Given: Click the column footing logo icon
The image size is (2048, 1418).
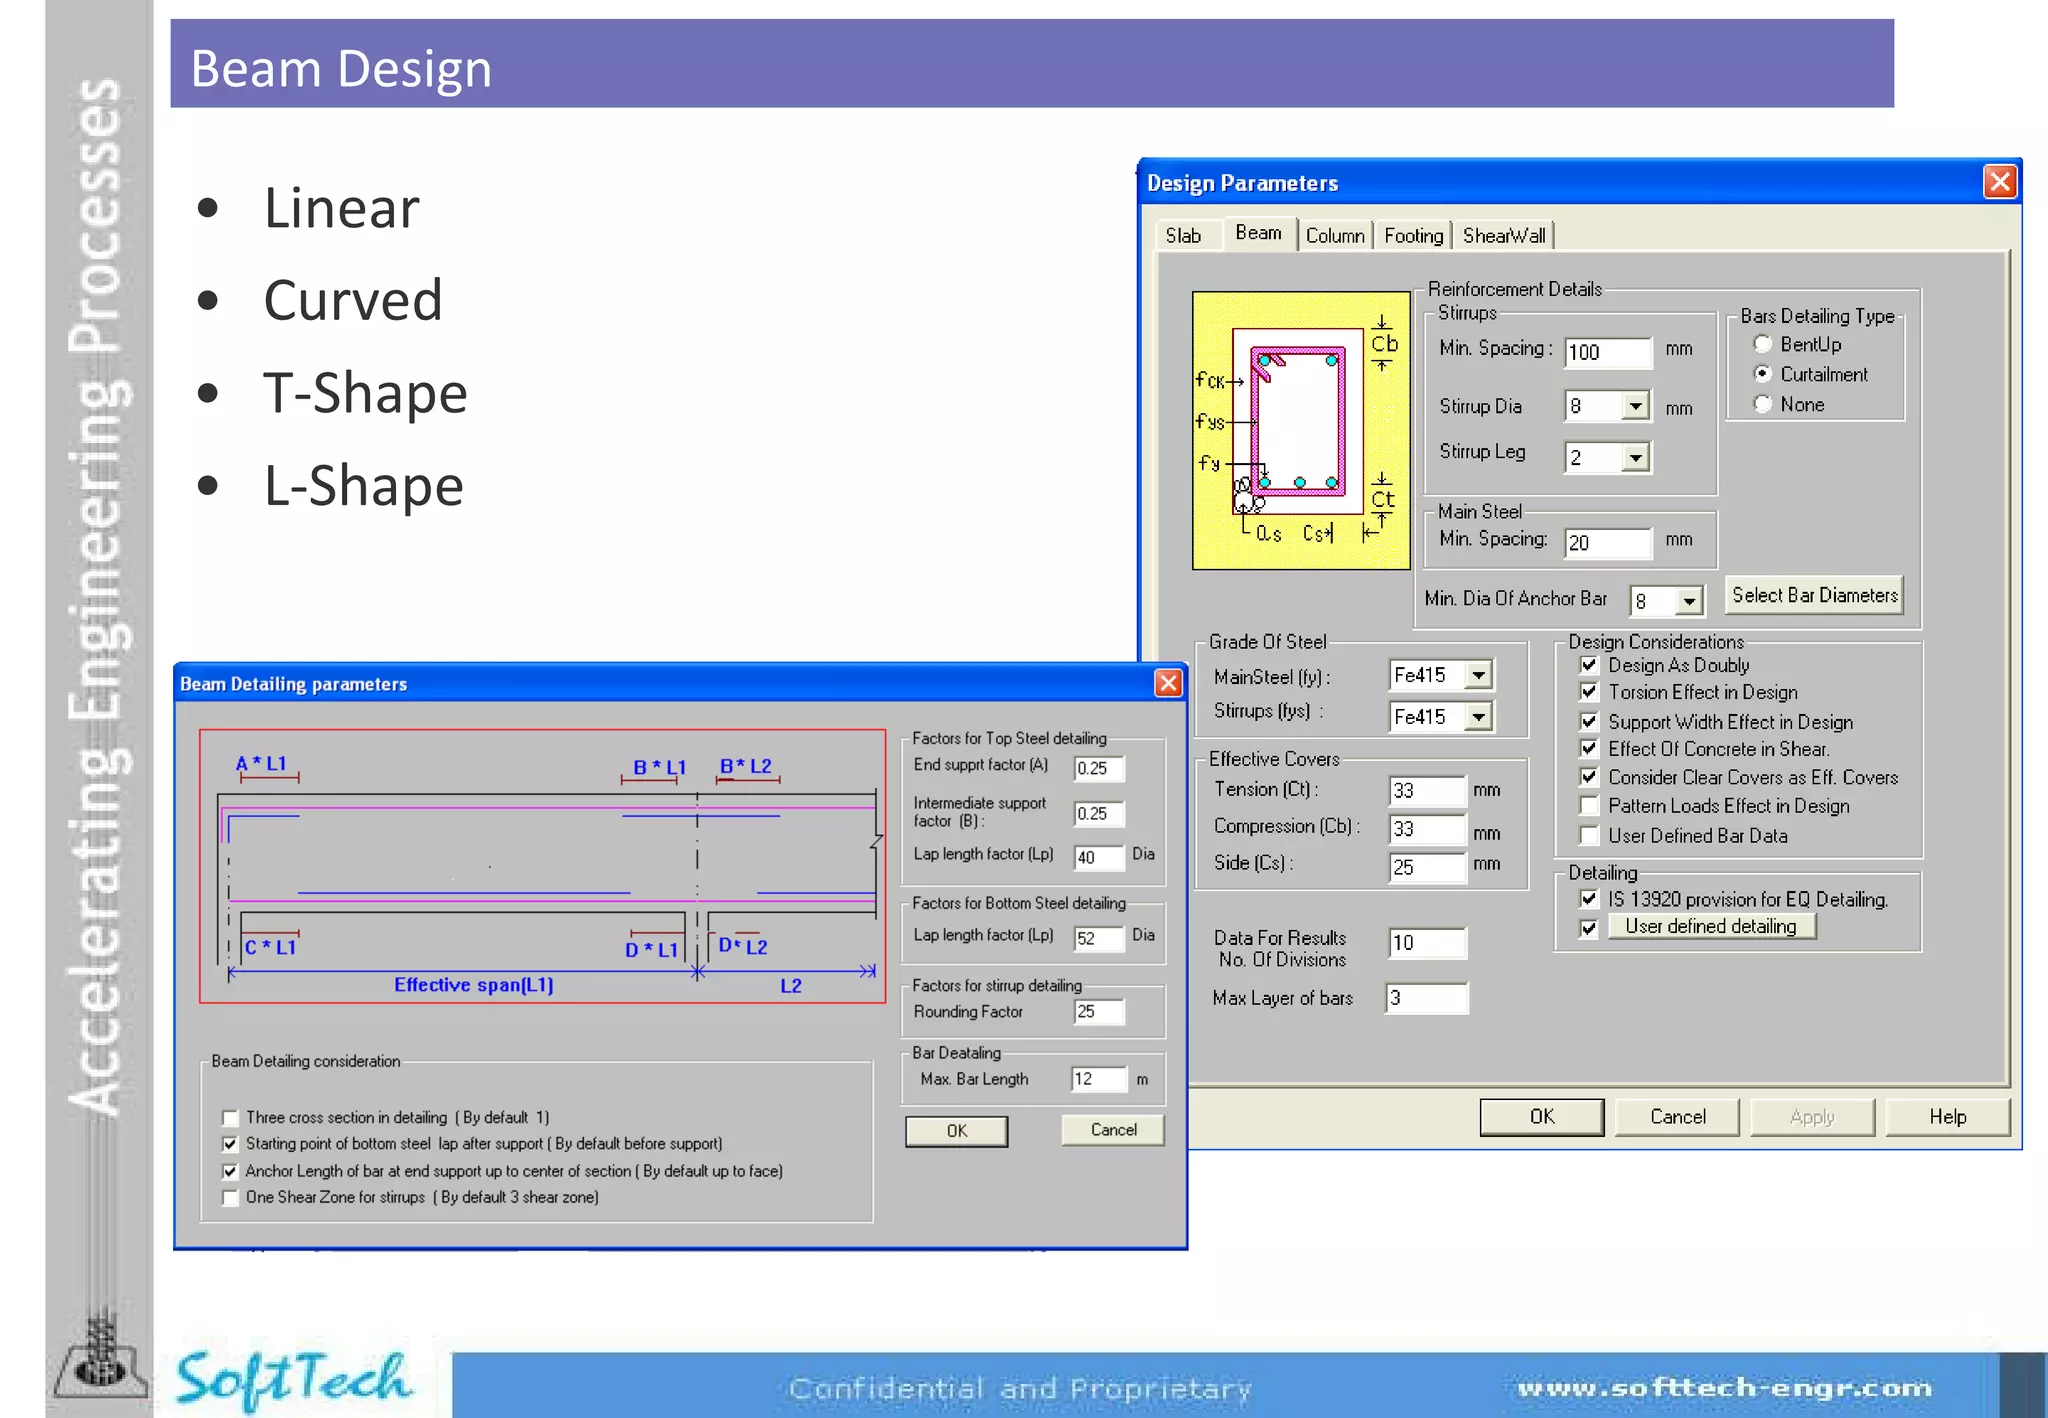Looking at the screenshot, I should point(100,1356).
